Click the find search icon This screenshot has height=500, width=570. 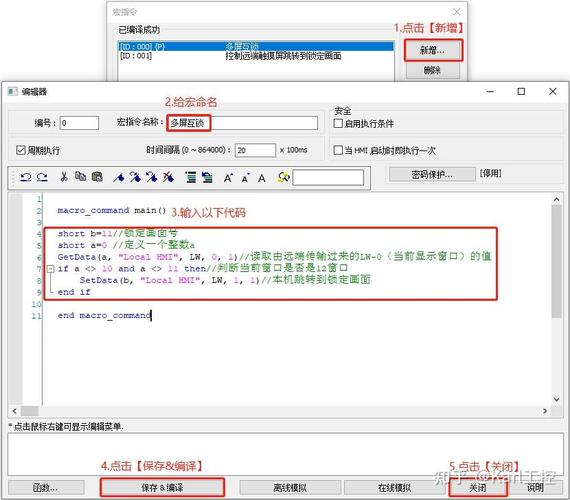coord(283,177)
